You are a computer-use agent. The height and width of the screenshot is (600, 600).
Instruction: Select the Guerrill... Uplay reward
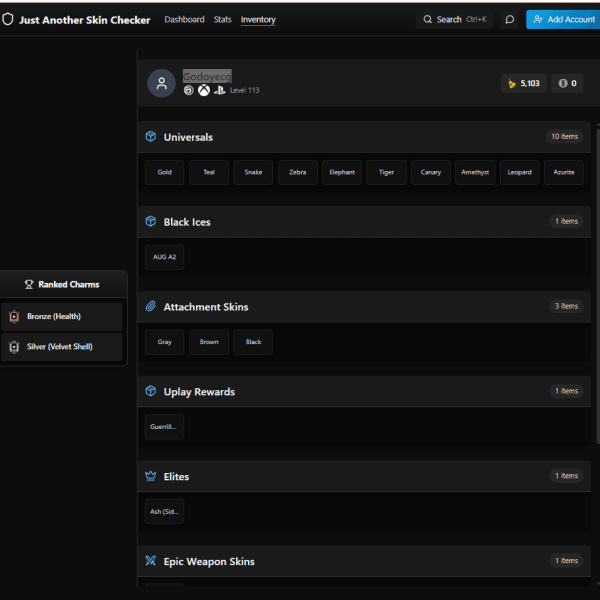165,427
